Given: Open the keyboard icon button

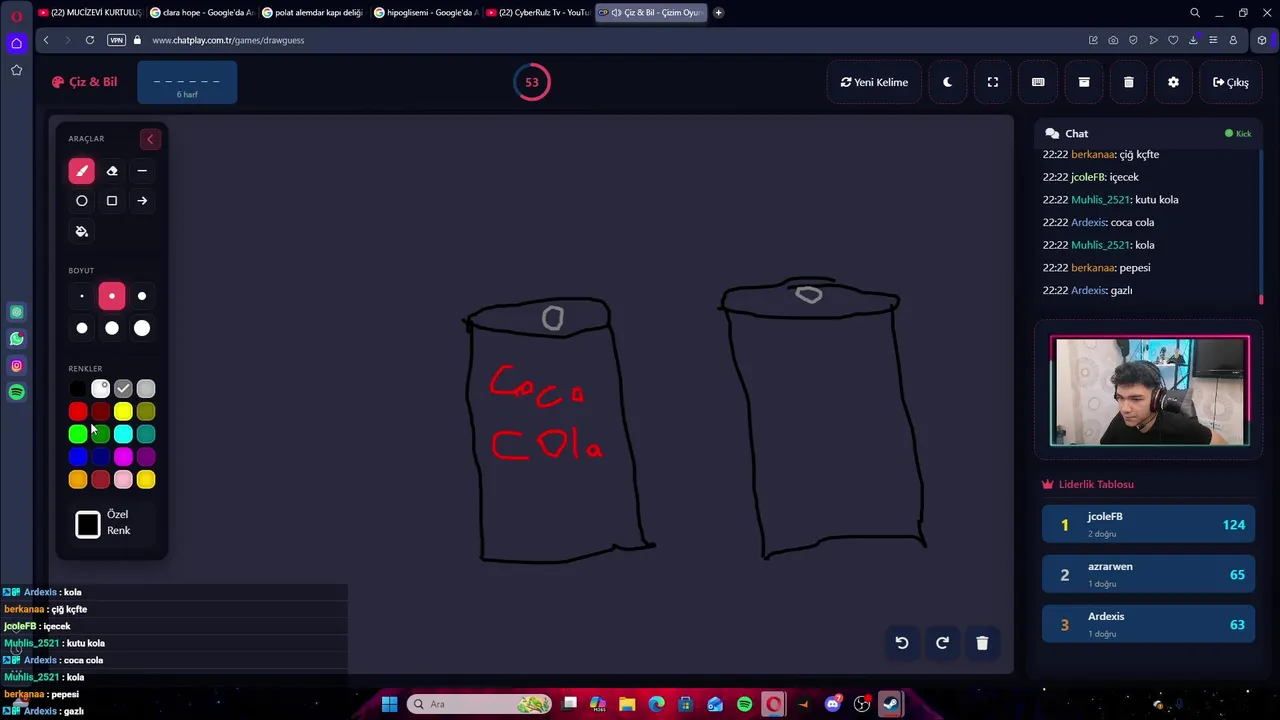Looking at the screenshot, I should click(x=1038, y=82).
